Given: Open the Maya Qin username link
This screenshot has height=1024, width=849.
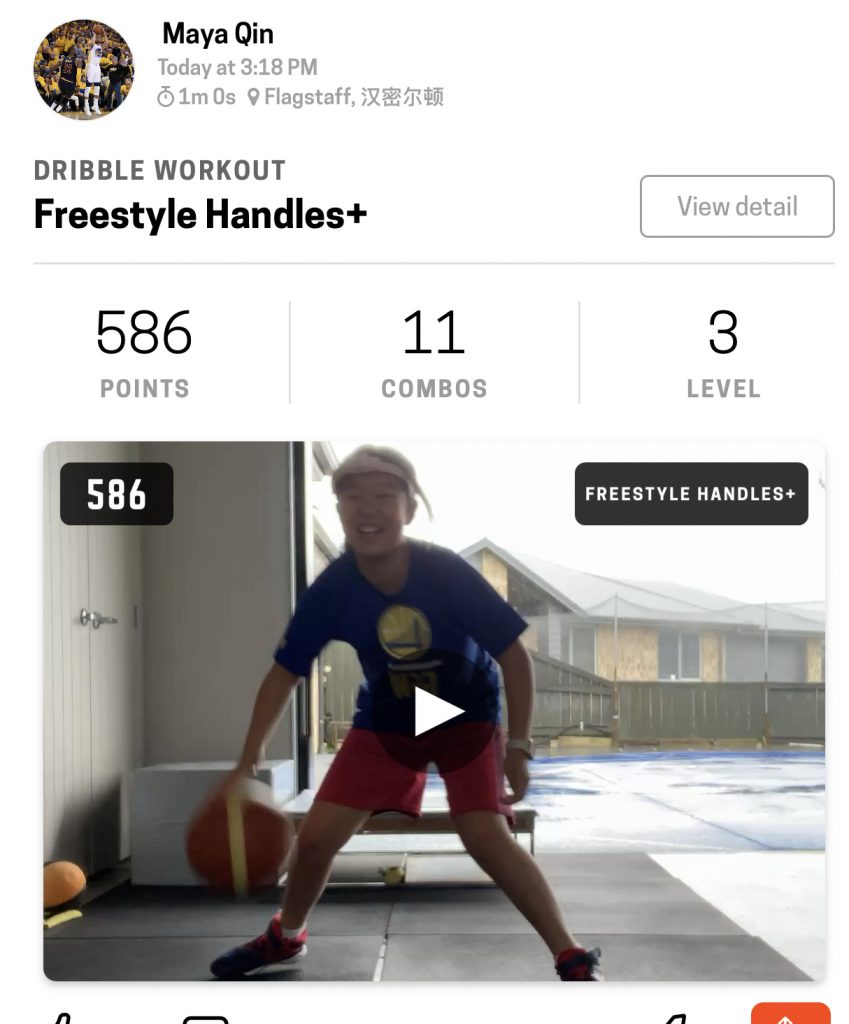Looking at the screenshot, I should [x=217, y=34].
